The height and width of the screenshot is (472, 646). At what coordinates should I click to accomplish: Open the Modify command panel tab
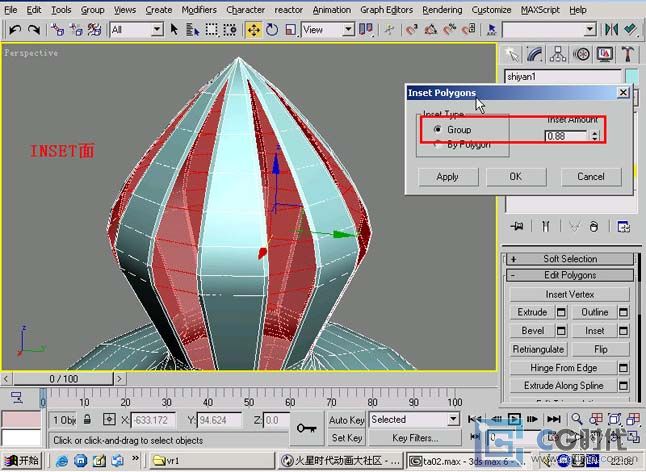pyautogui.click(x=534, y=54)
